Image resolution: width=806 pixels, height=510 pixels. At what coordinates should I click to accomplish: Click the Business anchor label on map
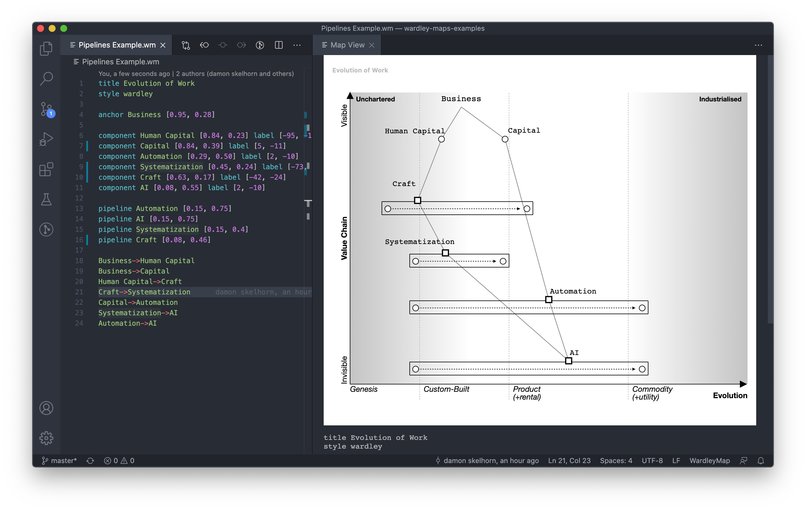461,99
